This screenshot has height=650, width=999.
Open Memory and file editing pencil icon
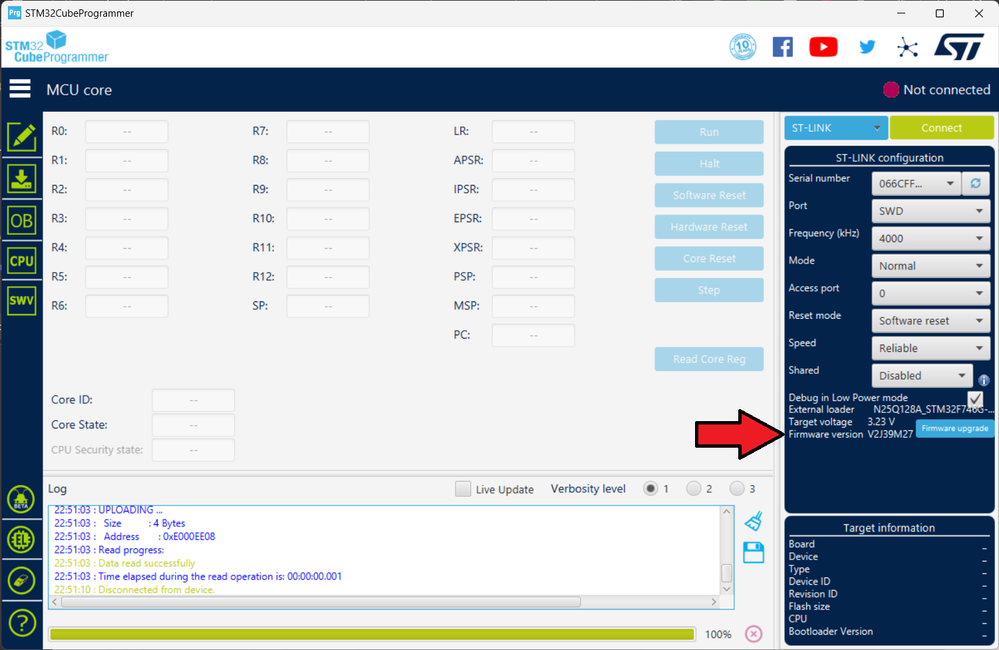click(22, 137)
